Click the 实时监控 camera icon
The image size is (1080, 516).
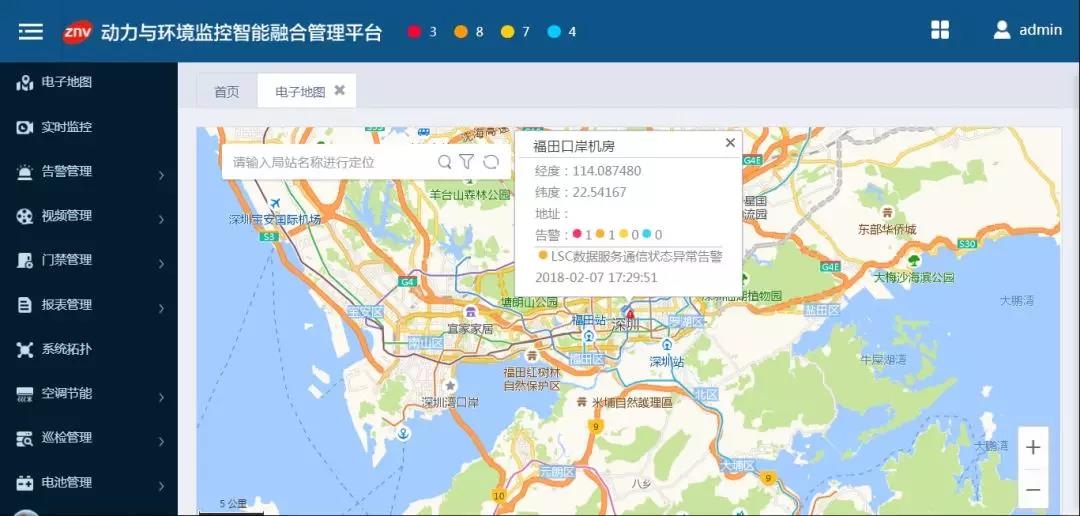(25, 127)
